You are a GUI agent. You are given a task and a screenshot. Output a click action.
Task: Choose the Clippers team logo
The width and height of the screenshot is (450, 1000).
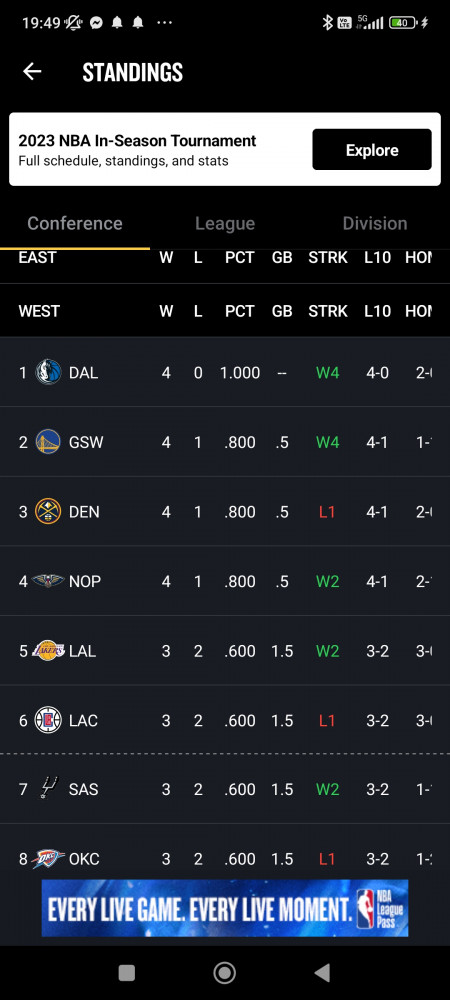[x=48, y=720]
